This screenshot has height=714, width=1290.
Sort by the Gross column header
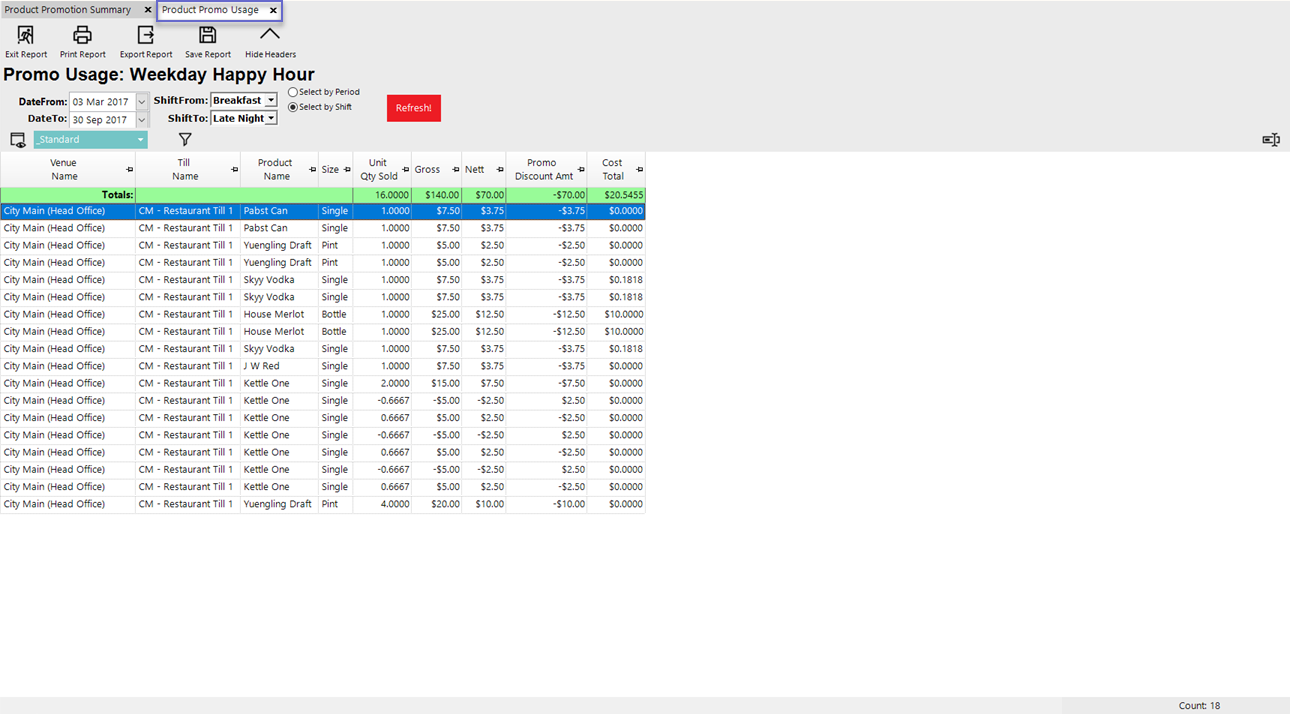coord(428,170)
